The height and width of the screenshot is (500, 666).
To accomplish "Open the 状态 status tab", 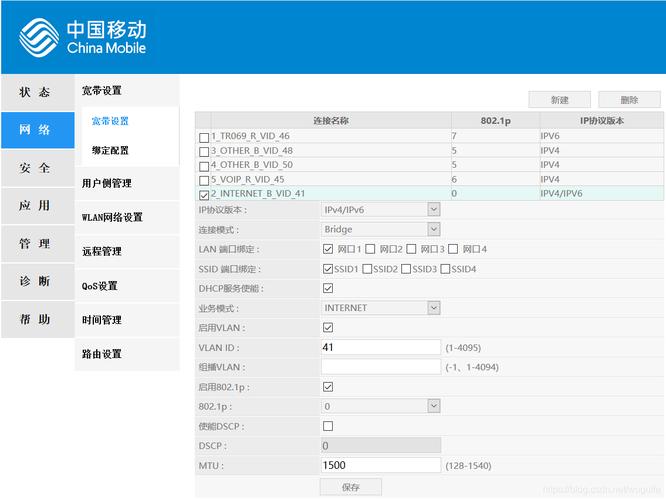I will click(38, 92).
